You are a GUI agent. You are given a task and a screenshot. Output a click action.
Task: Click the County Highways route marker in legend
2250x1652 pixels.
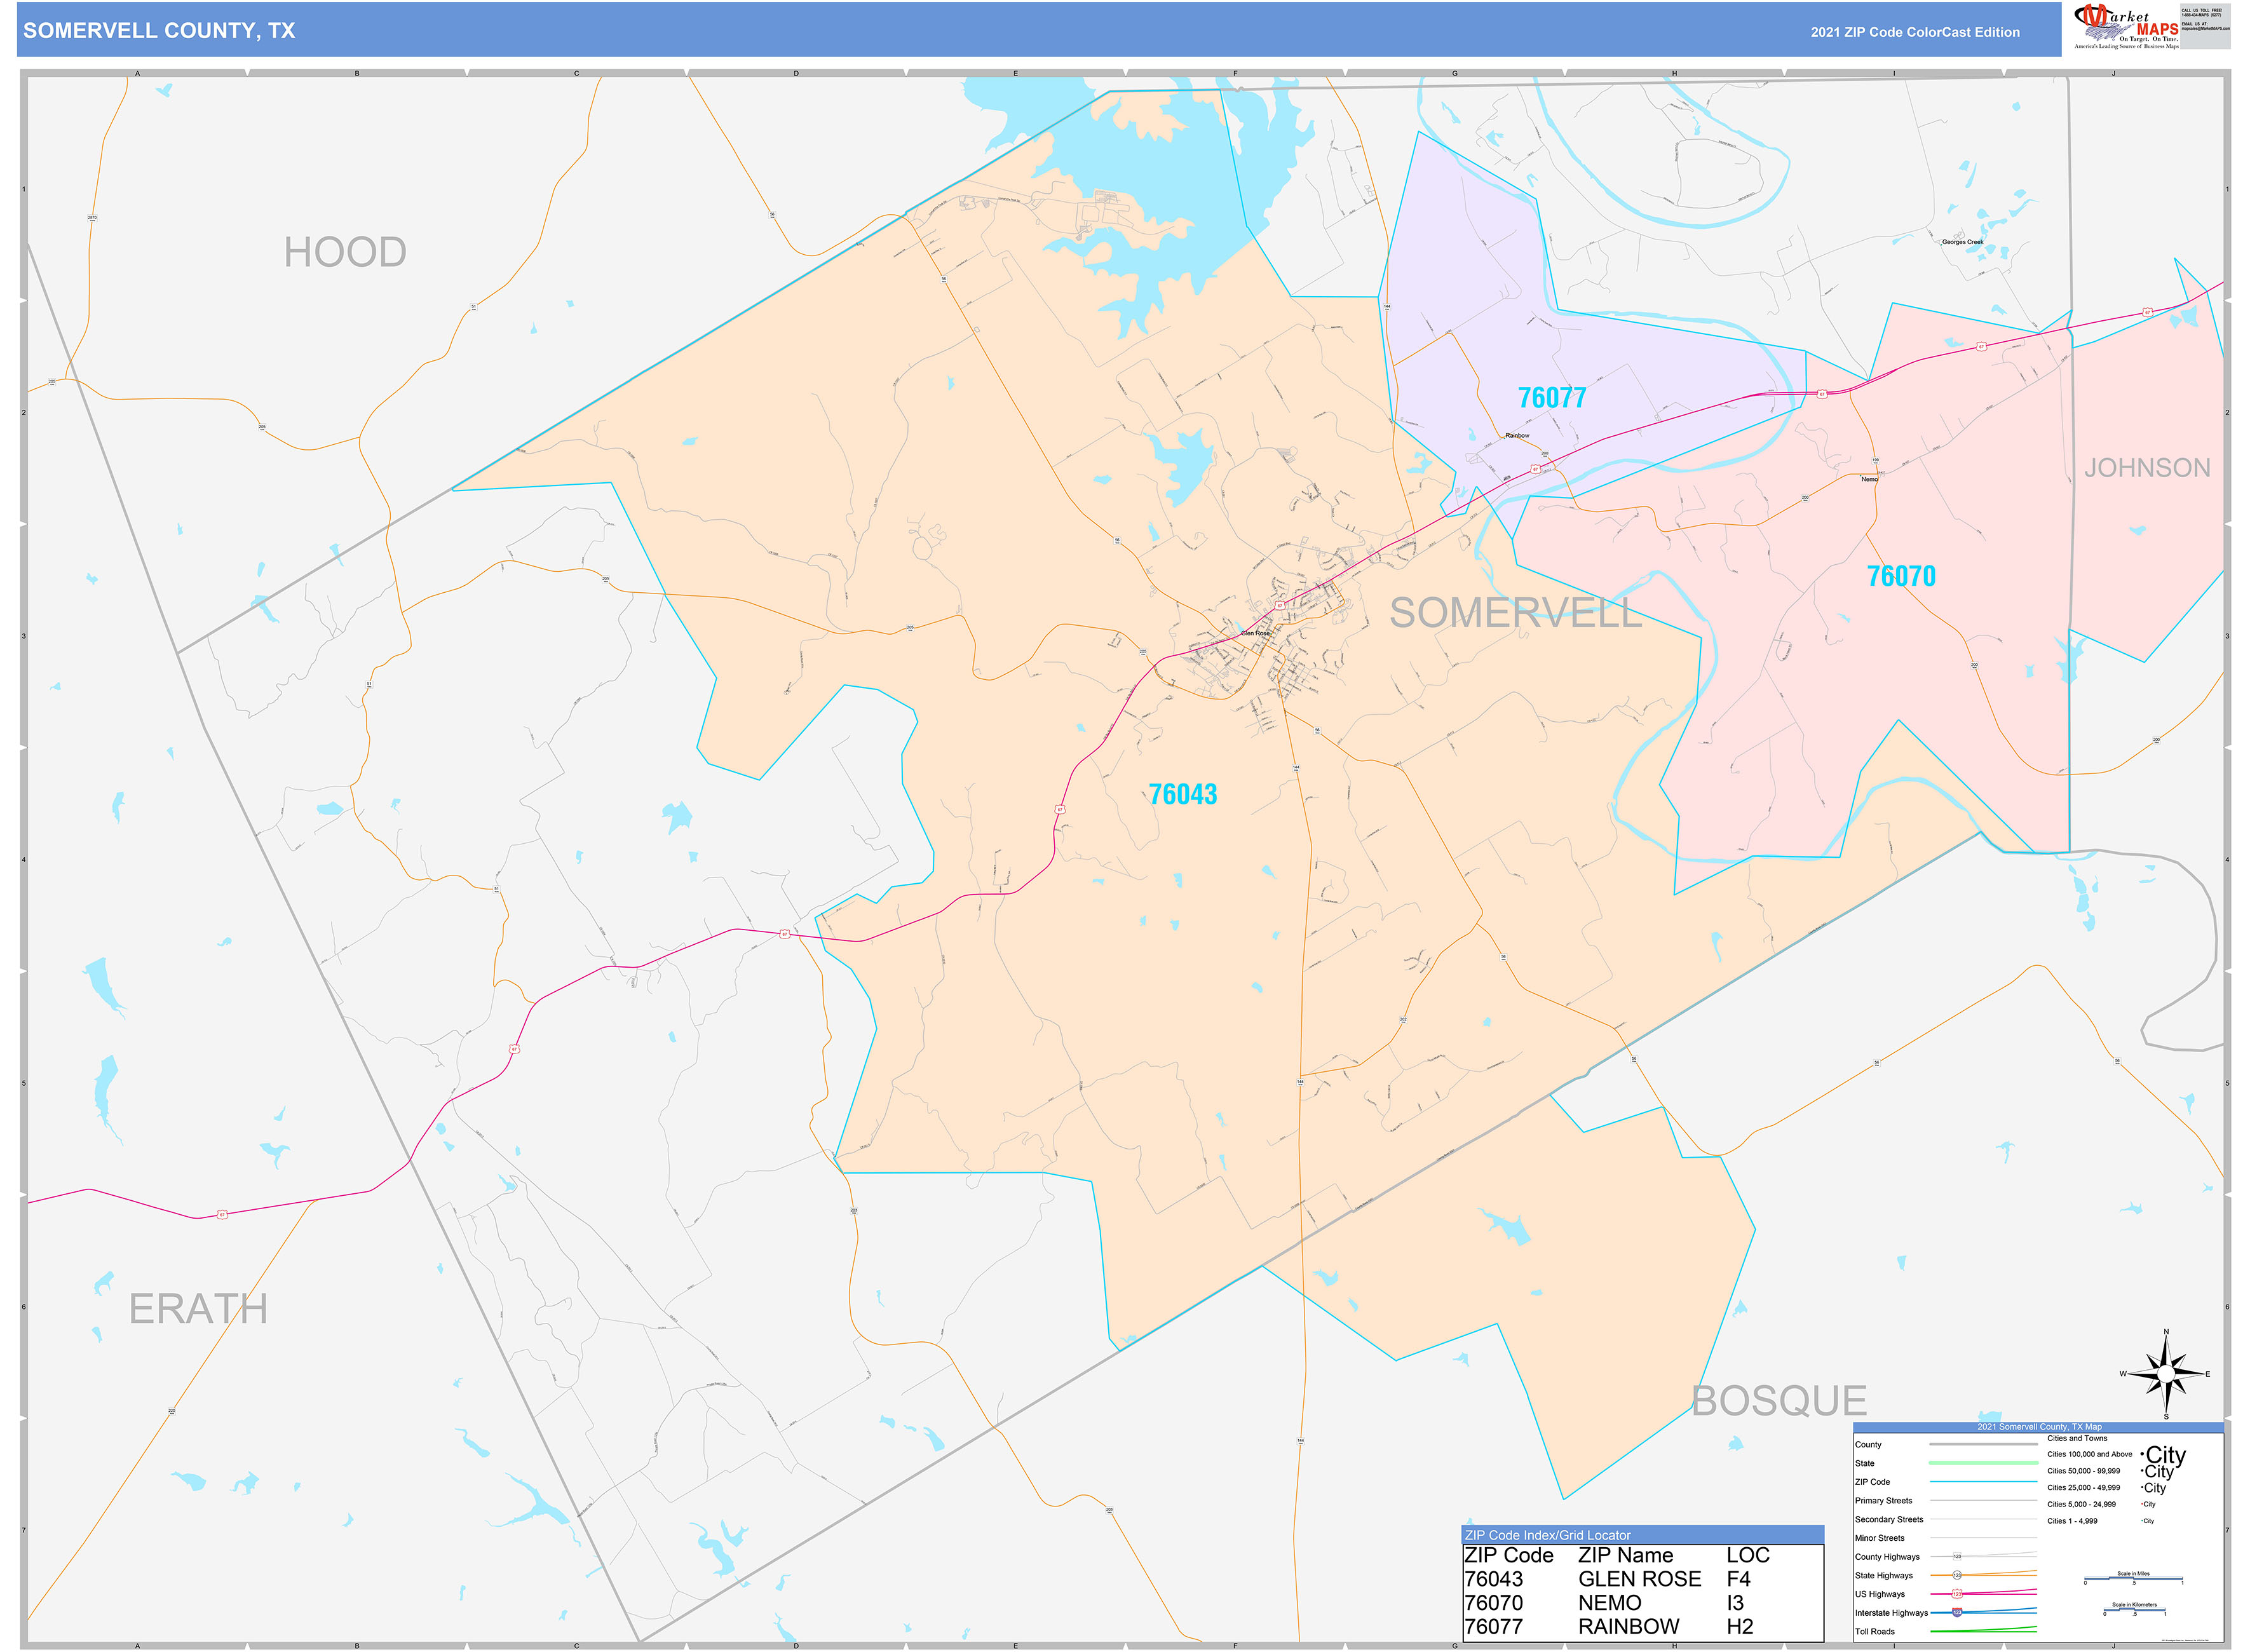1957,1556
